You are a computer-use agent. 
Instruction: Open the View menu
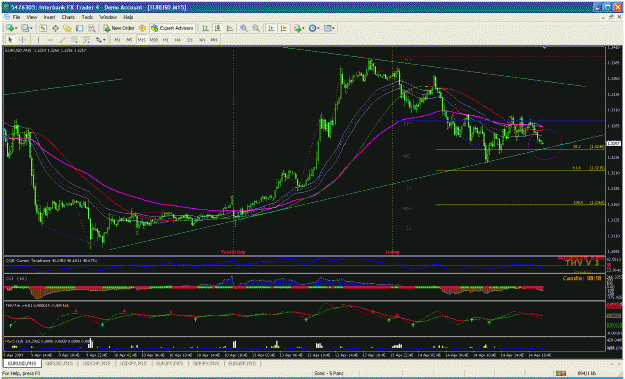(31, 18)
